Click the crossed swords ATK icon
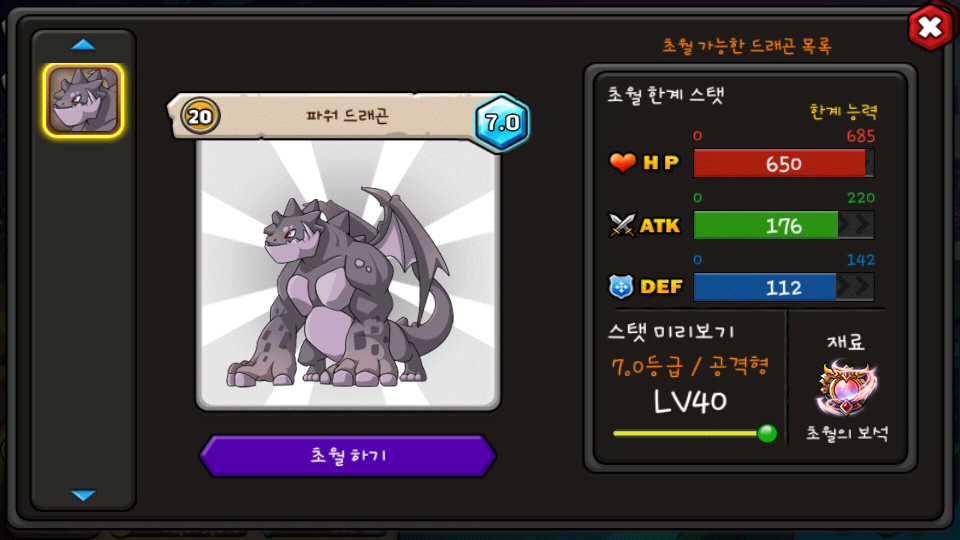Viewport: 960px width, 540px height. click(622, 225)
